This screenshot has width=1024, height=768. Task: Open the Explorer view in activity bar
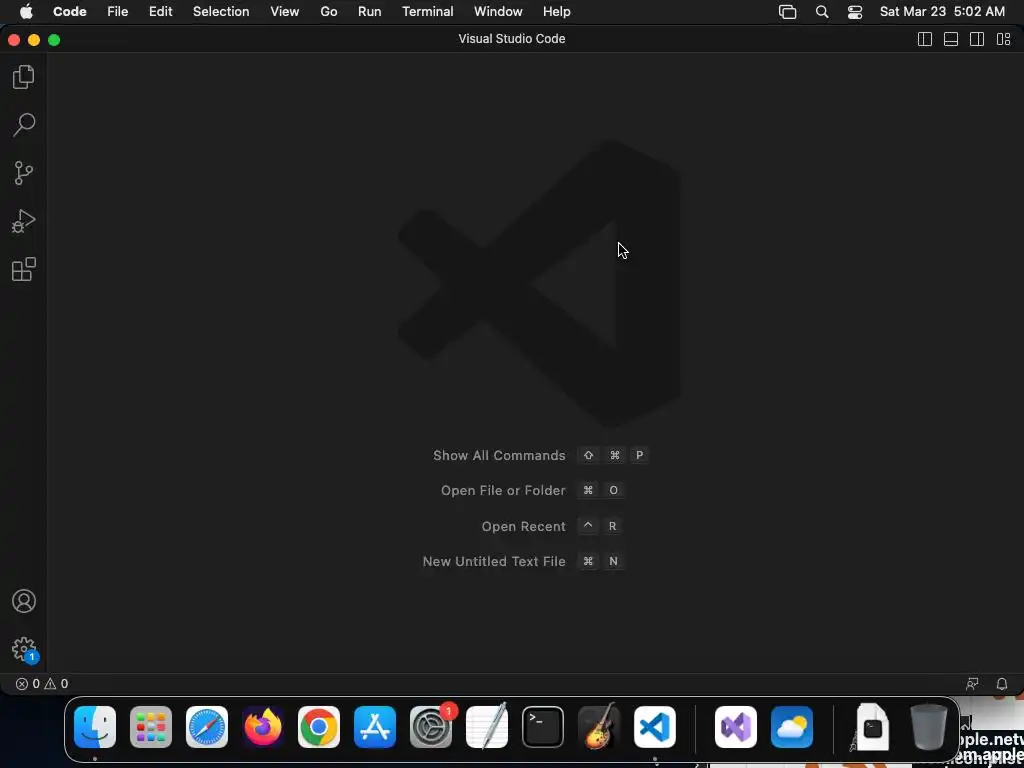pyautogui.click(x=24, y=77)
